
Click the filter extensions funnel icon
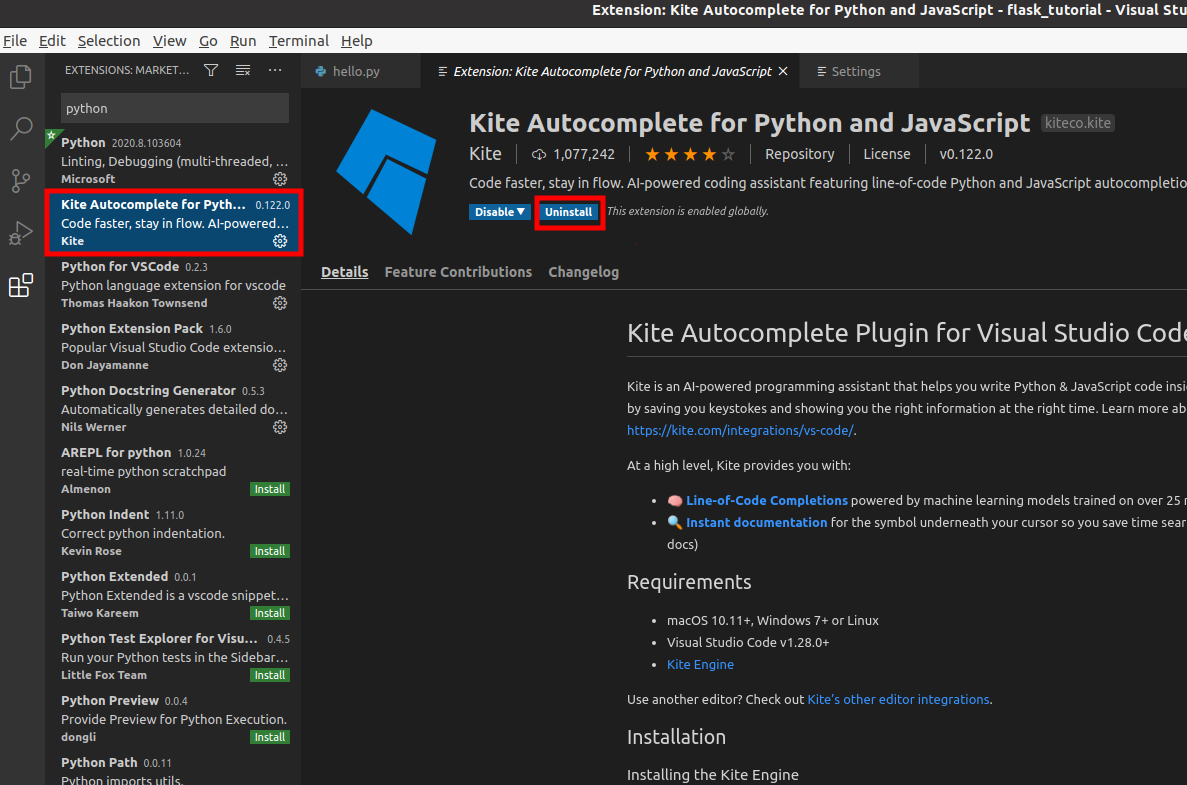211,70
